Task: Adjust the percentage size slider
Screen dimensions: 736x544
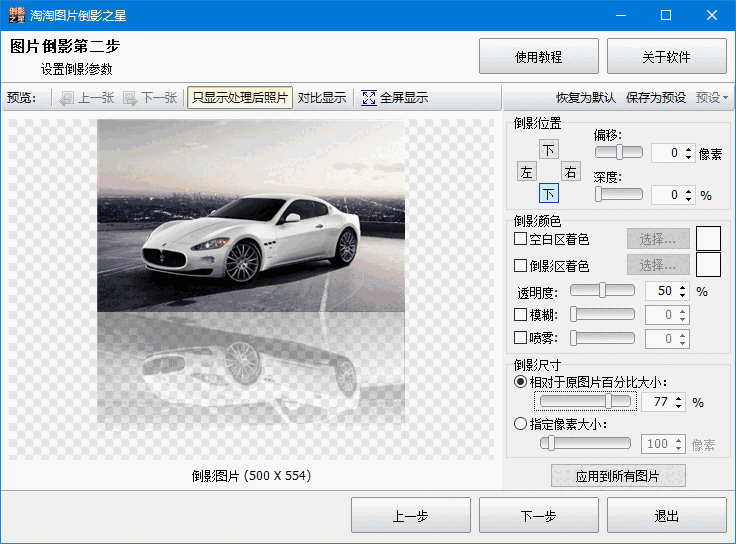Action: point(585,401)
